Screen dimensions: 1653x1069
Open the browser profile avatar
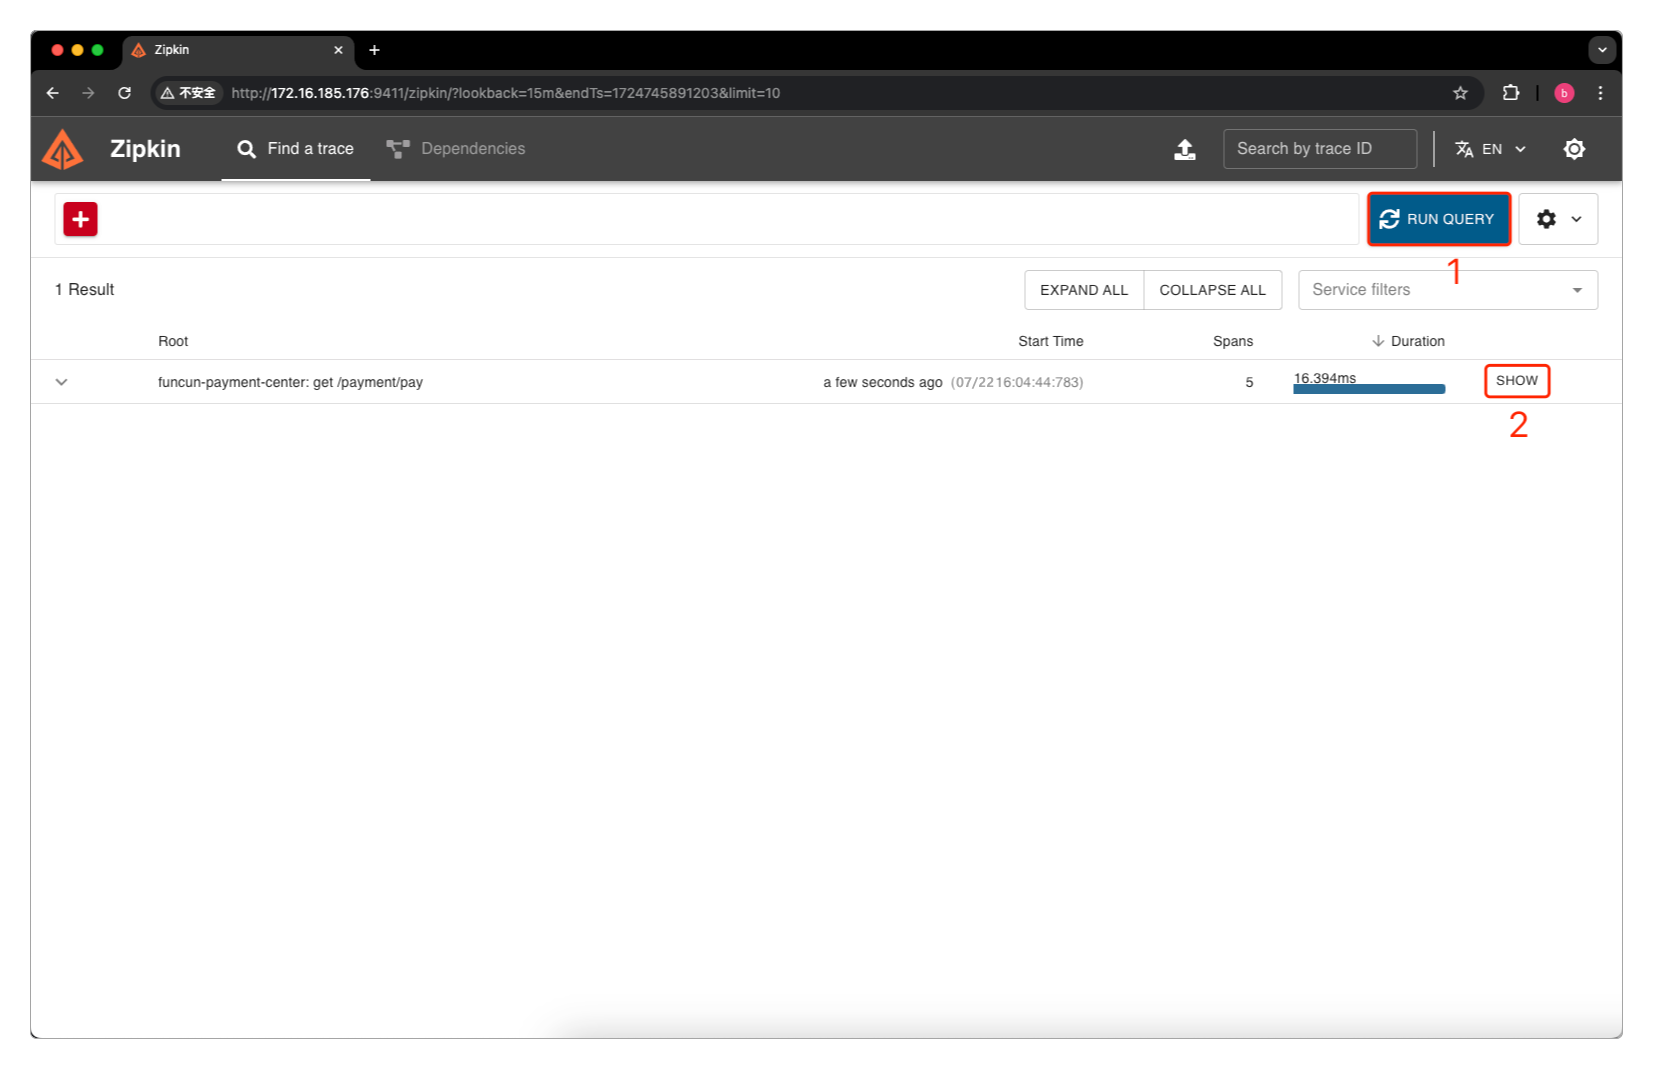[1564, 93]
